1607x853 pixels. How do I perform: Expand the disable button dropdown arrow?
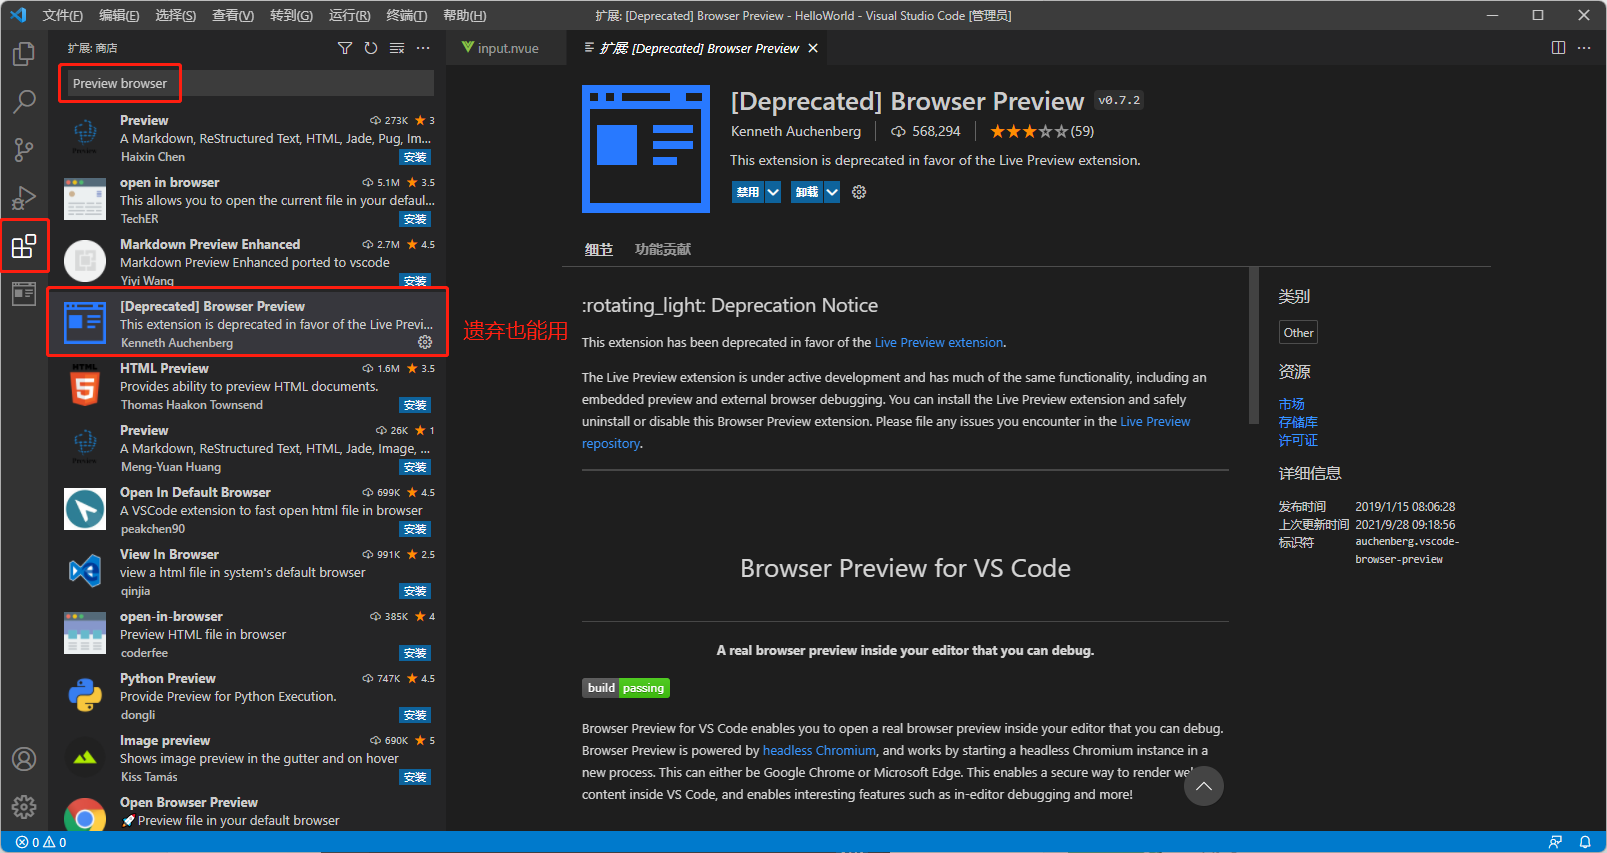click(773, 192)
